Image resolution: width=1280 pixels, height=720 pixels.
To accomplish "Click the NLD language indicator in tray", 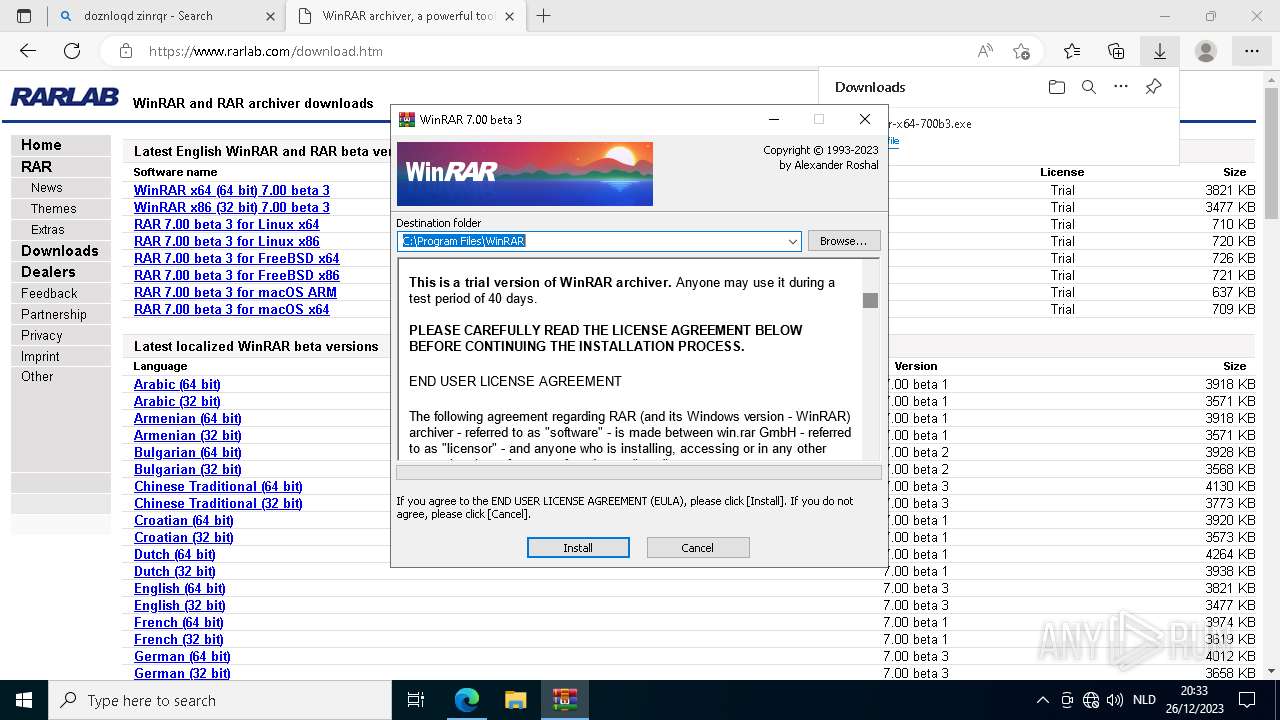I will pos(1144,700).
